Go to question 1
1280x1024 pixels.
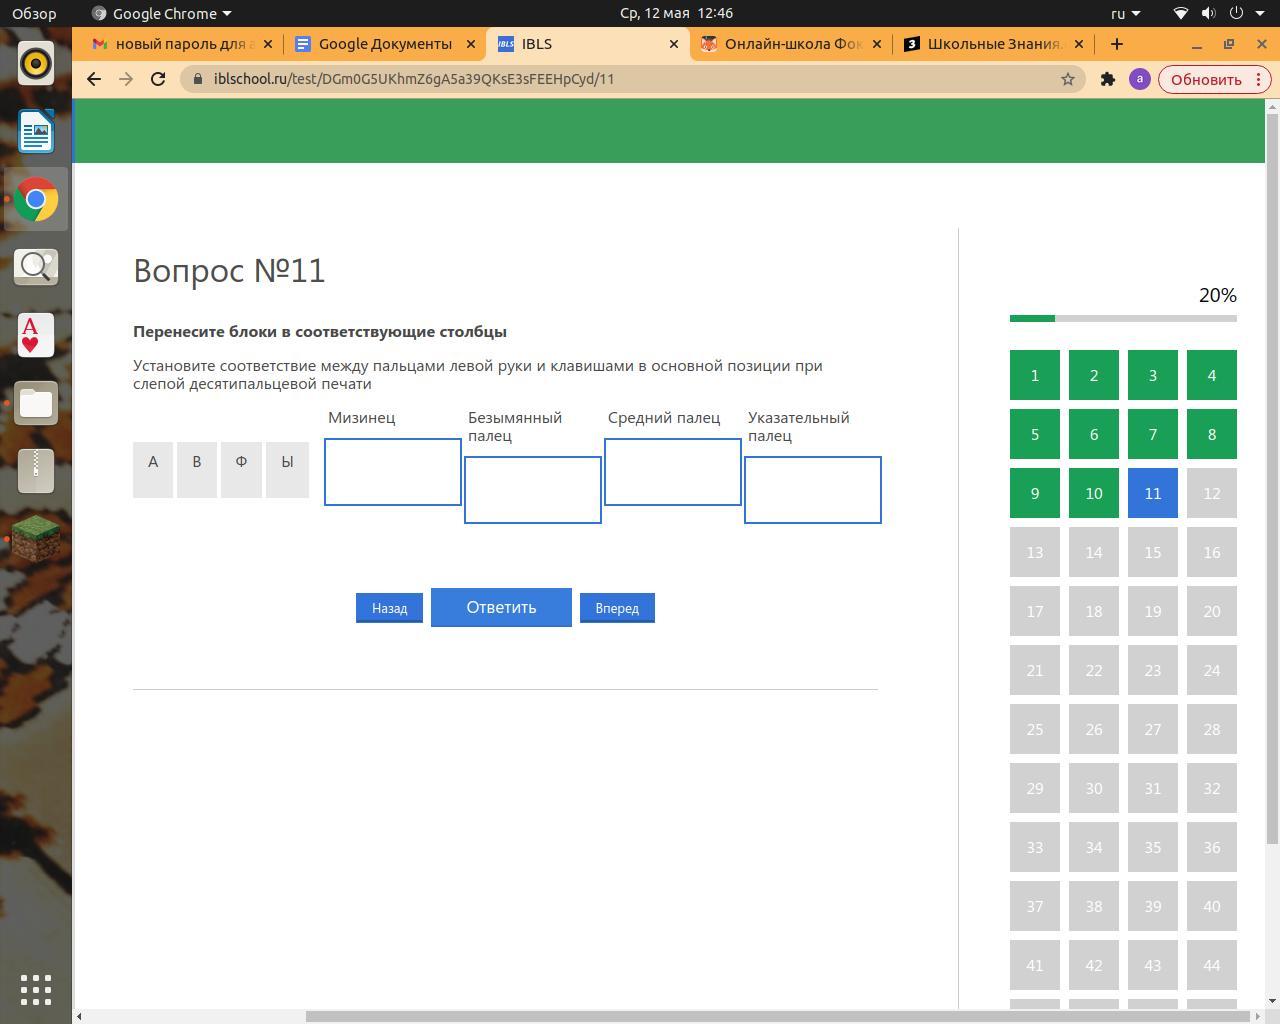pos(1035,375)
